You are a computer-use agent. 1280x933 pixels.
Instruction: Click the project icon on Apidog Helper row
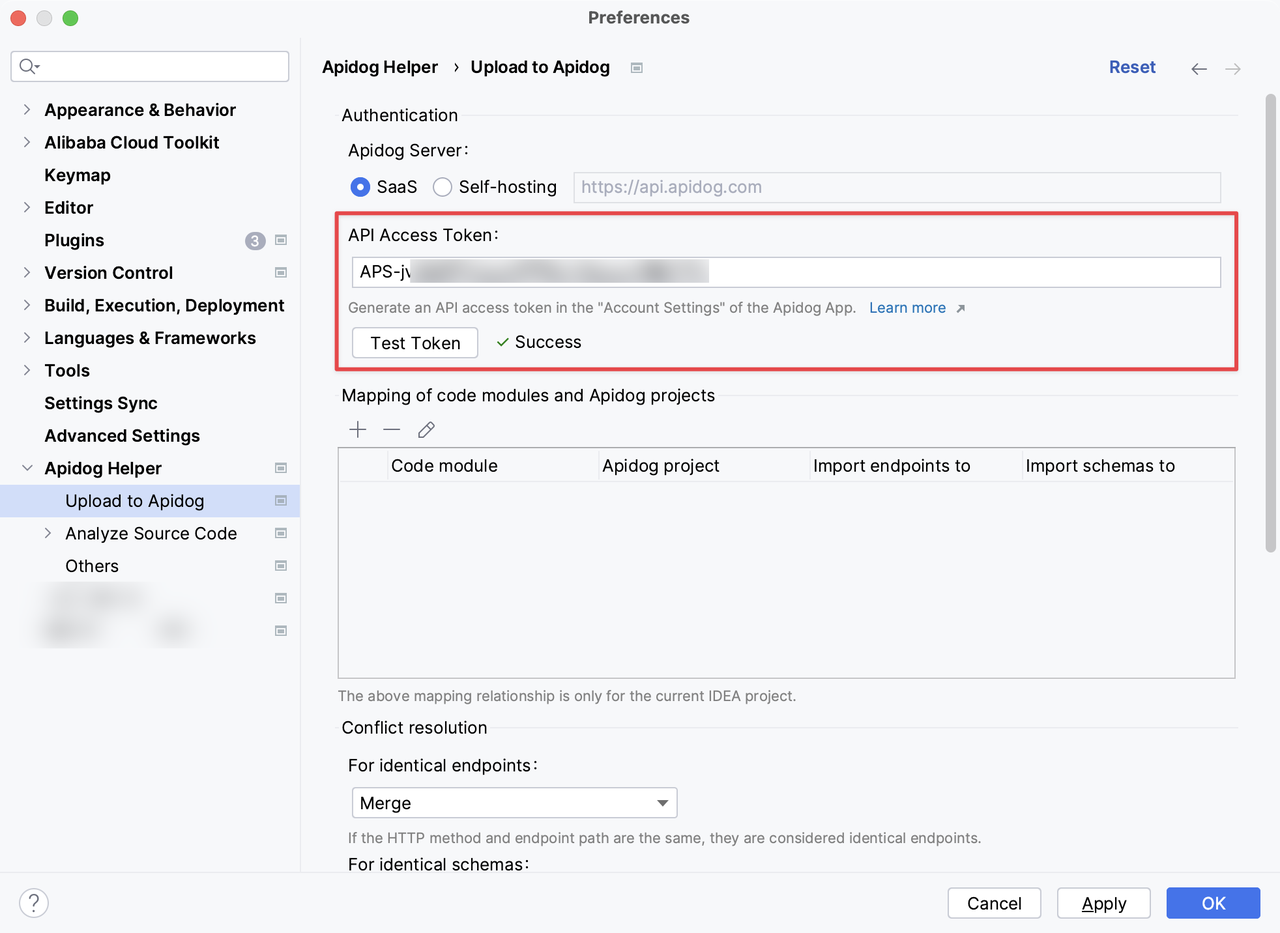point(281,468)
